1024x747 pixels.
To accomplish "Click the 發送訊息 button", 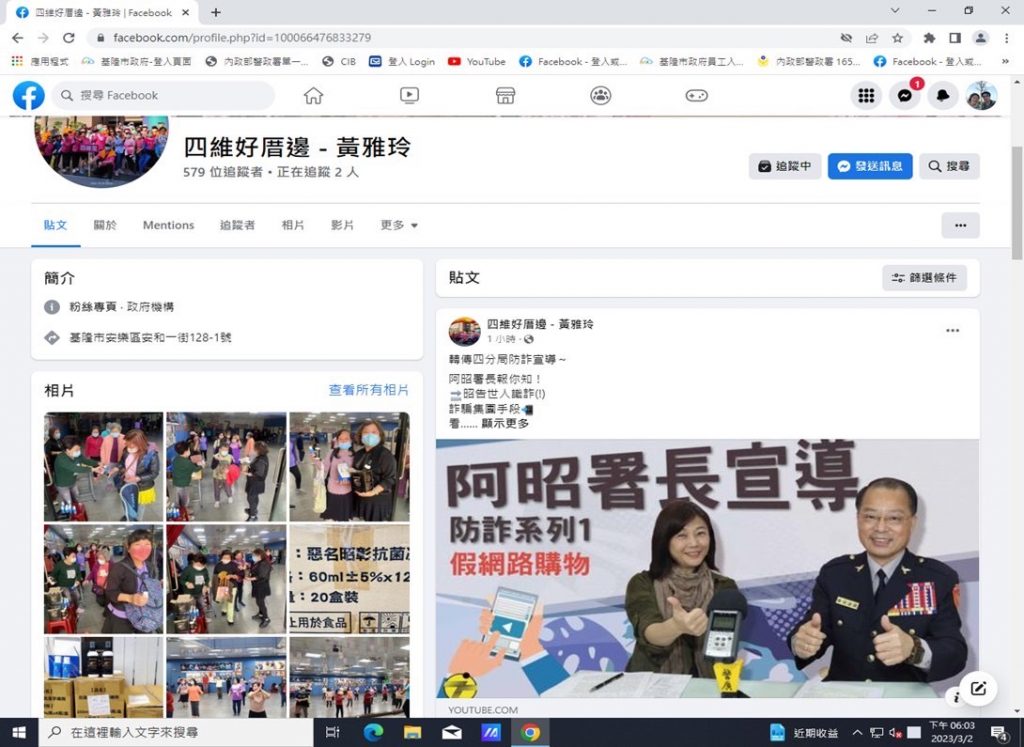I will [x=870, y=166].
